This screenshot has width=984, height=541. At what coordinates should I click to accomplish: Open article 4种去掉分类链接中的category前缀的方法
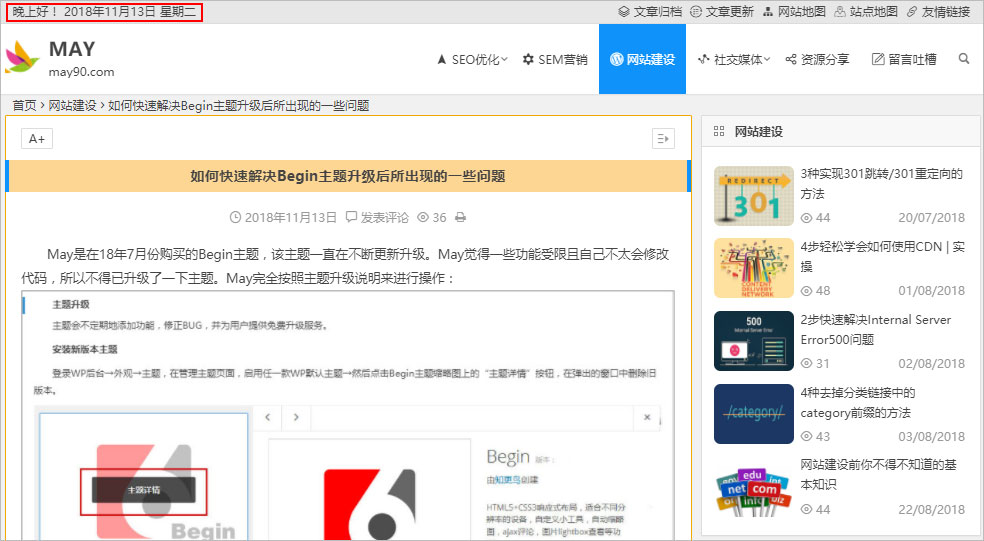[858, 403]
